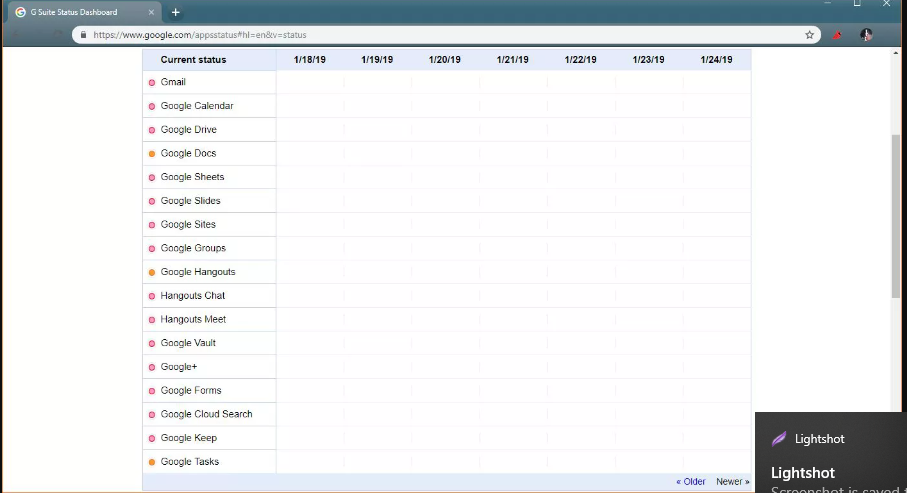The width and height of the screenshot is (907, 493).
Task: Click the orange Google Tasks status dot
Action: (x=152, y=462)
